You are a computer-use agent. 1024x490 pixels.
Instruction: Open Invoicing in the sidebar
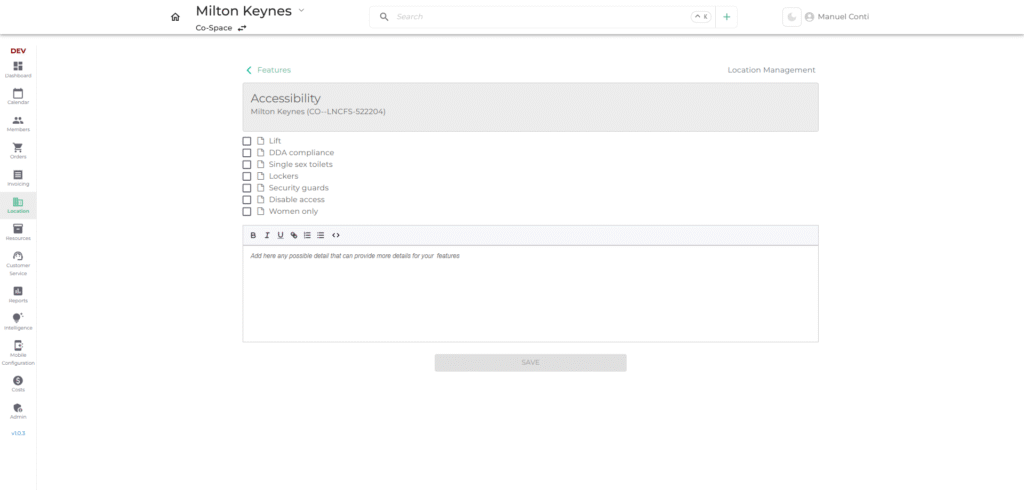[18, 177]
